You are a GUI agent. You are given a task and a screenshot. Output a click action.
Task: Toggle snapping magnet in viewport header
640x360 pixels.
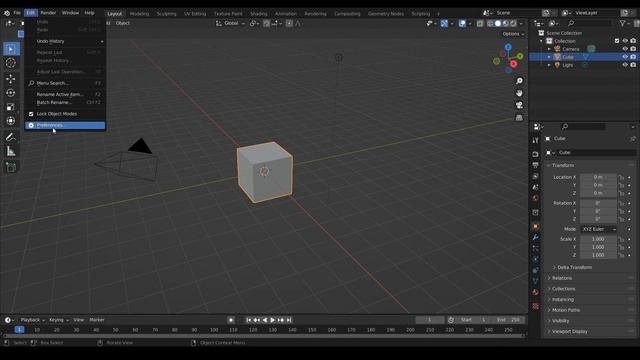(x=267, y=24)
